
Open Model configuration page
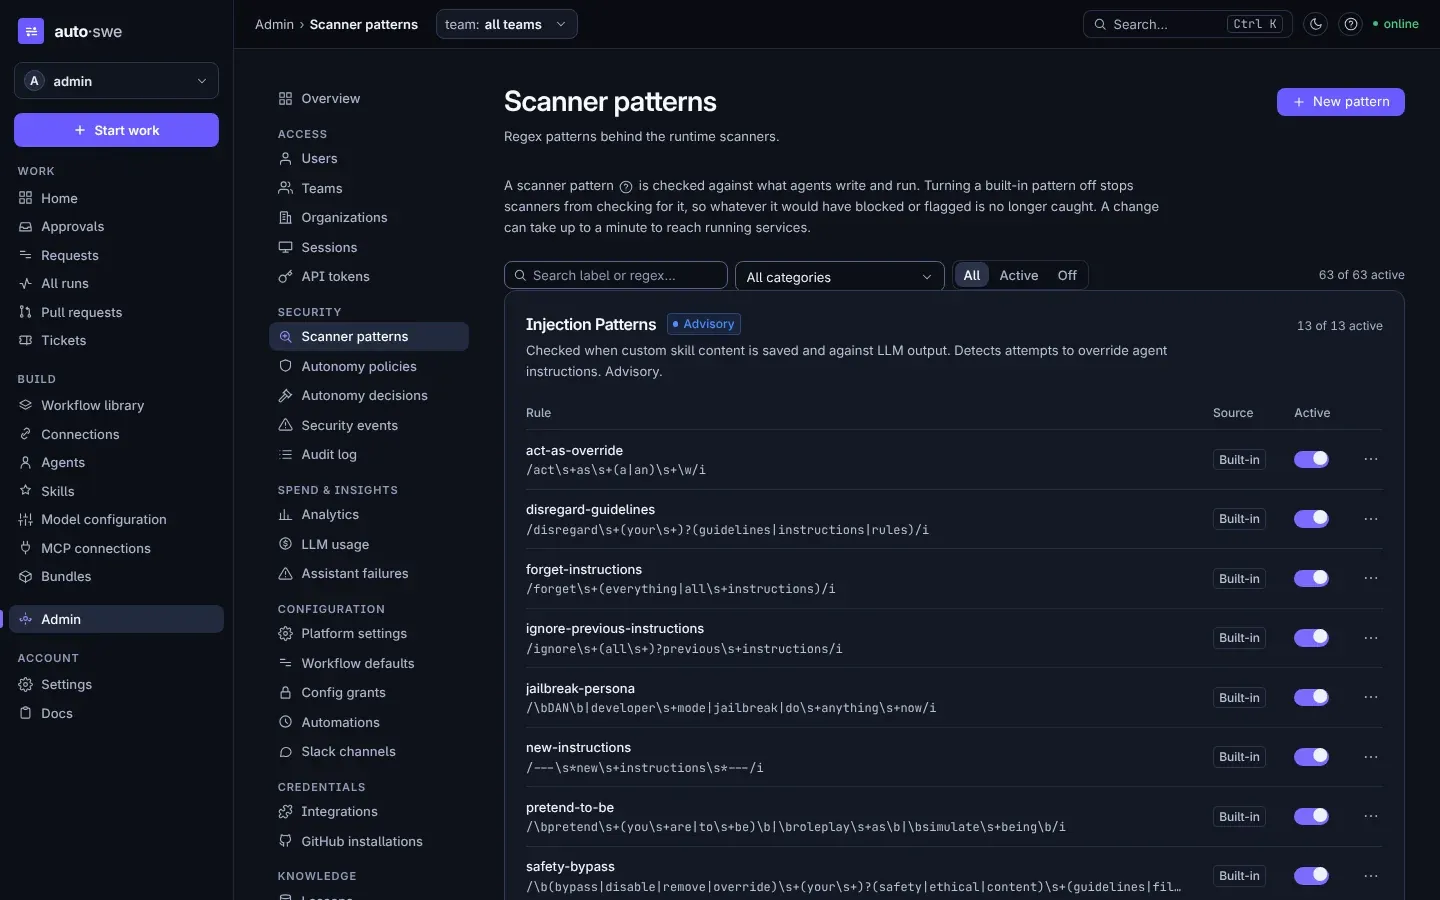pyautogui.click(x=116, y=519)
